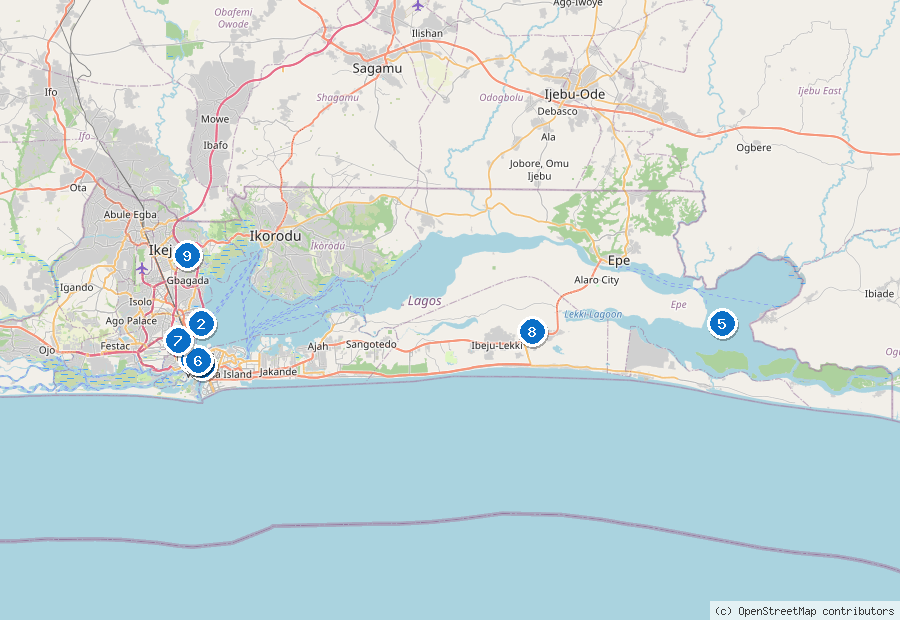Select the Odogbolu area label
The image size is (900, 620).
pos(501,98)
